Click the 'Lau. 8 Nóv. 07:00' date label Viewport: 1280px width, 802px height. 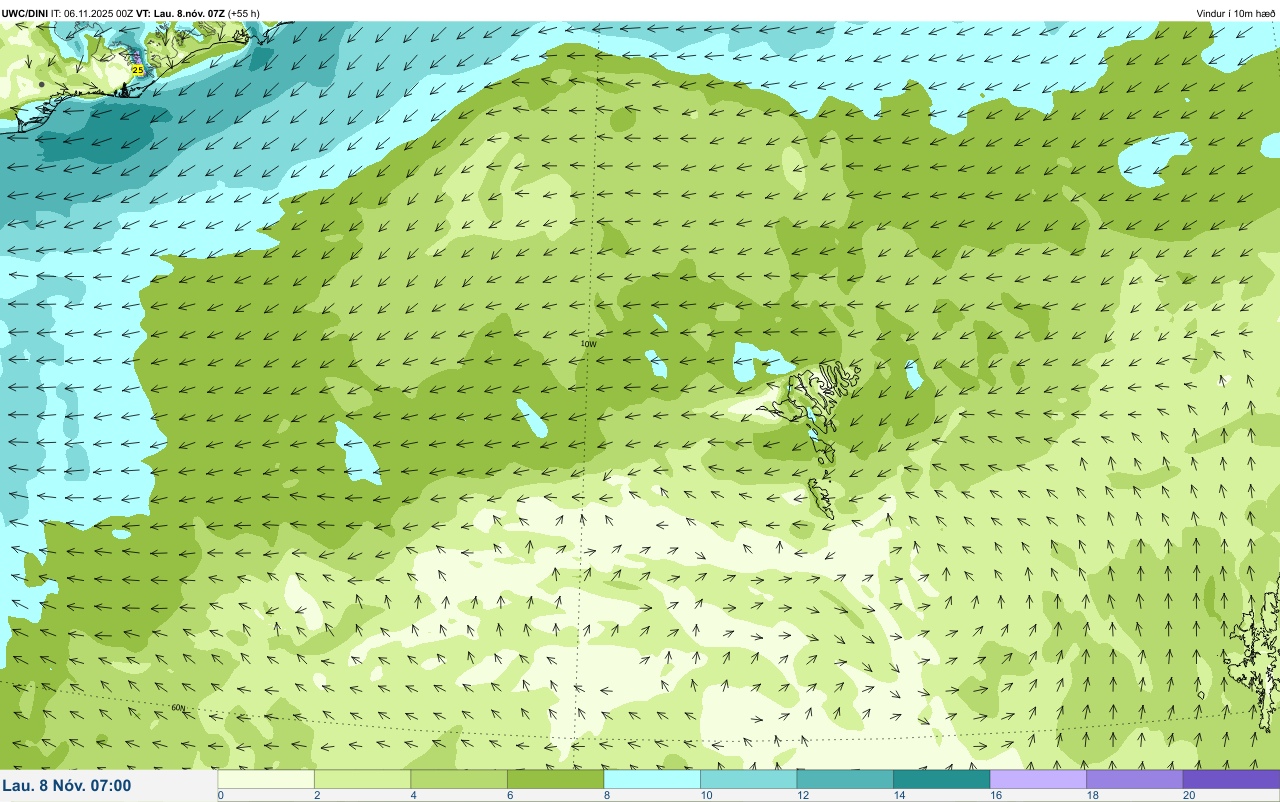tap(67, 785)
